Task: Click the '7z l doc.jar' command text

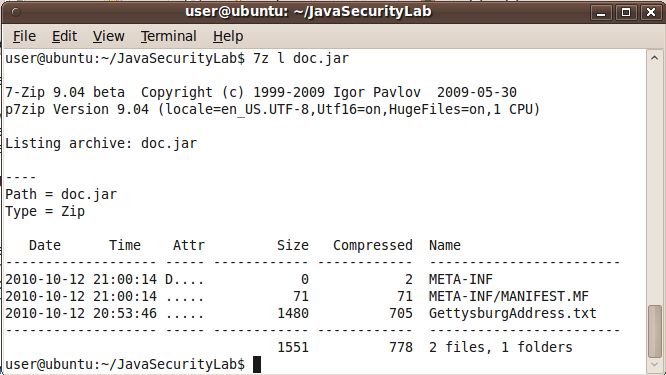Action: [x=301, y=58]
